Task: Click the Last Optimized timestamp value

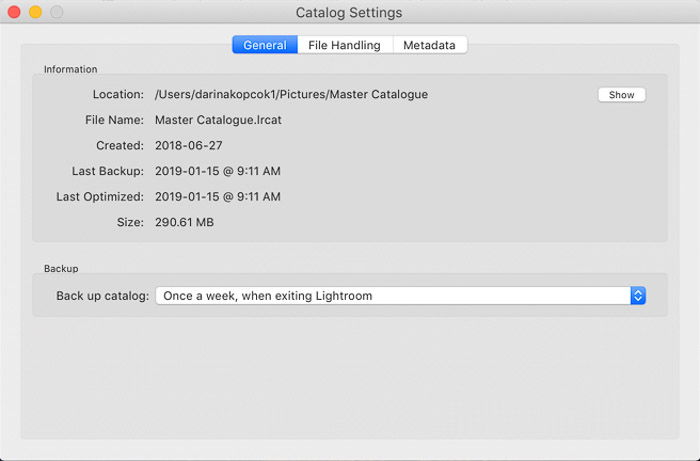Action: (x=218, y=197)
